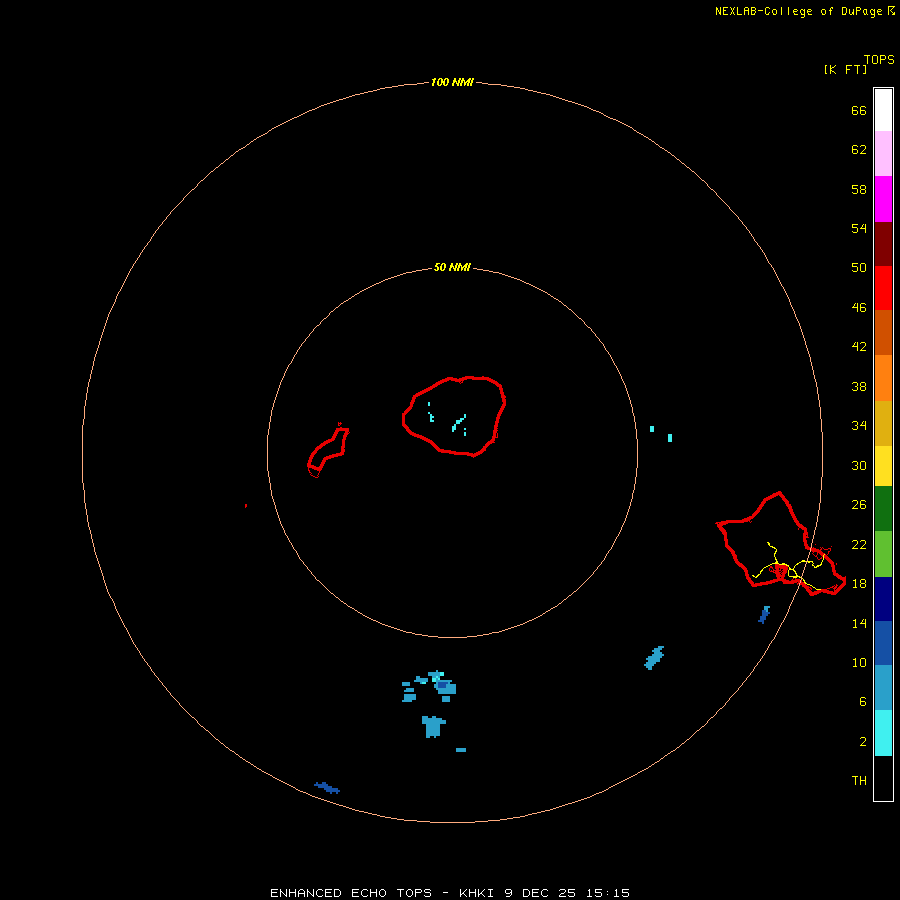The height and width of the screenshot is (900, 900).
Task: Click the legend value '10'
Action: 859,662
